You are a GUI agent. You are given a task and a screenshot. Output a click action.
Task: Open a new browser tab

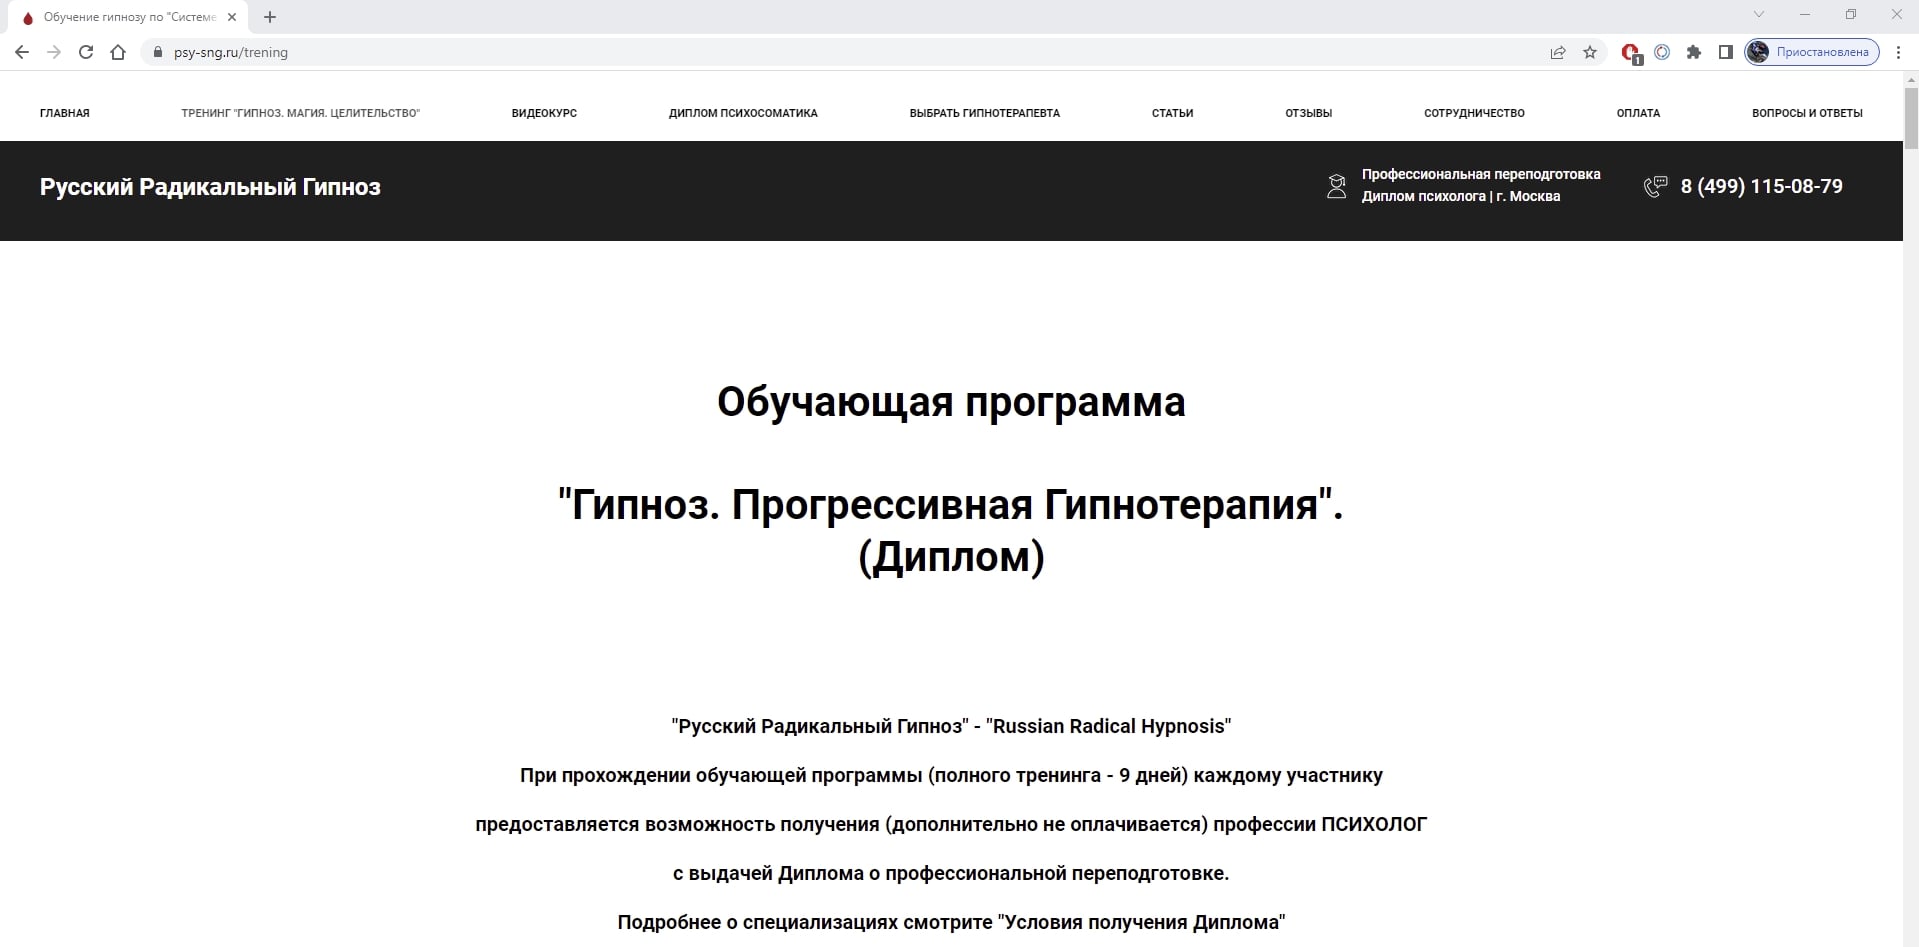point(270,17)
